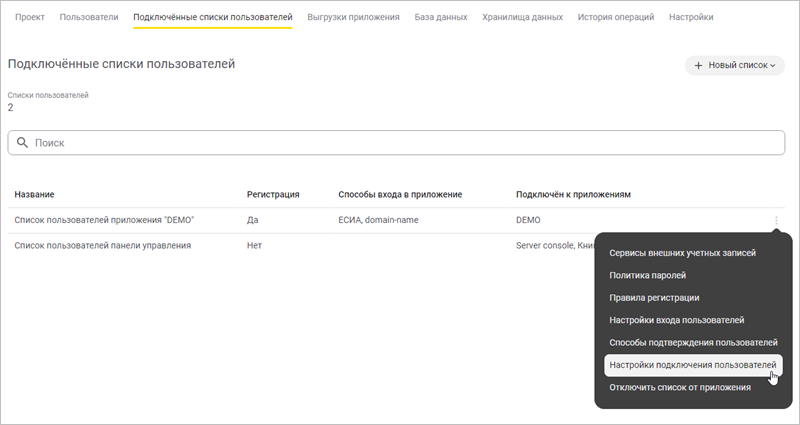Screen dimensions: 800x425
Task: Choose "Политика паролей" from the context menu
Action: coord(647,275)
